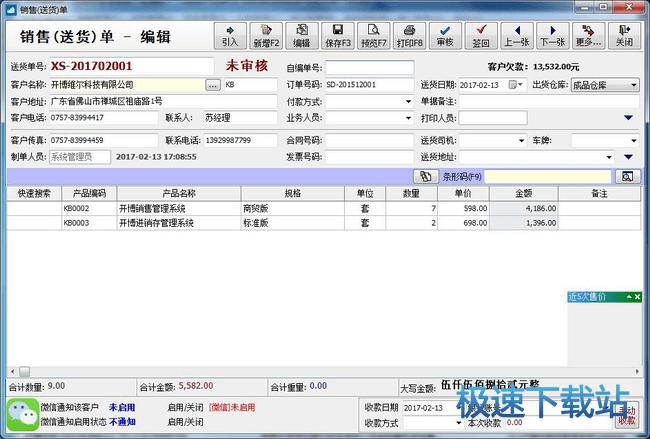
Task: Open the 送货日期 date picker dropdown
Action: [520, 85]
